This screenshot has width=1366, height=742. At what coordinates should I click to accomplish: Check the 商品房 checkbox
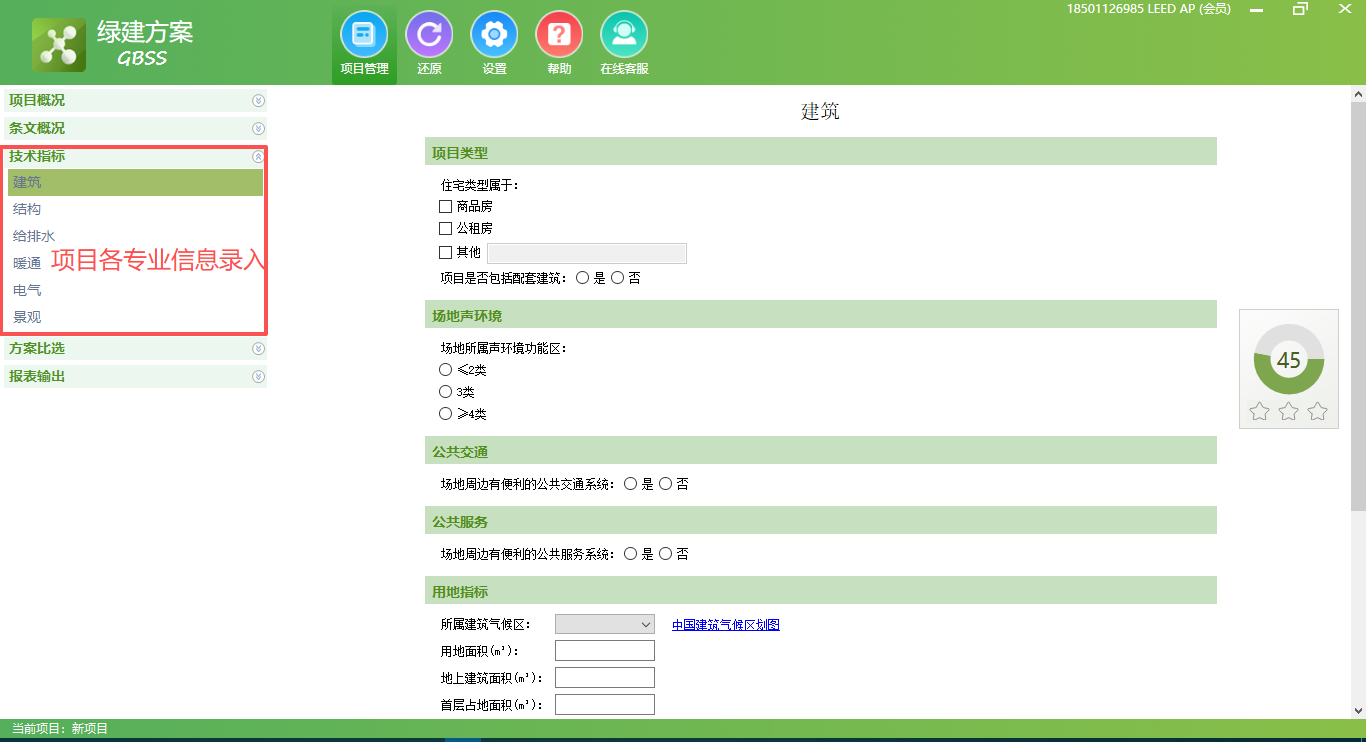tap(445, 205)
